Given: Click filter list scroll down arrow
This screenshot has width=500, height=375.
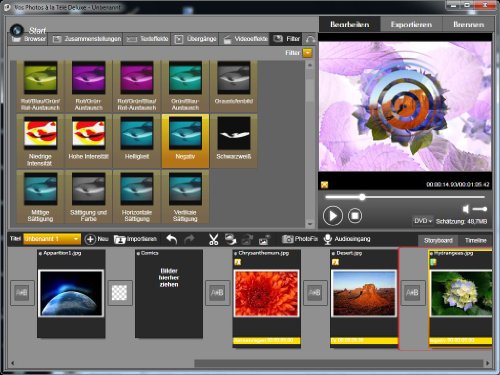Looking at the screenshot, I should point(310,224).
